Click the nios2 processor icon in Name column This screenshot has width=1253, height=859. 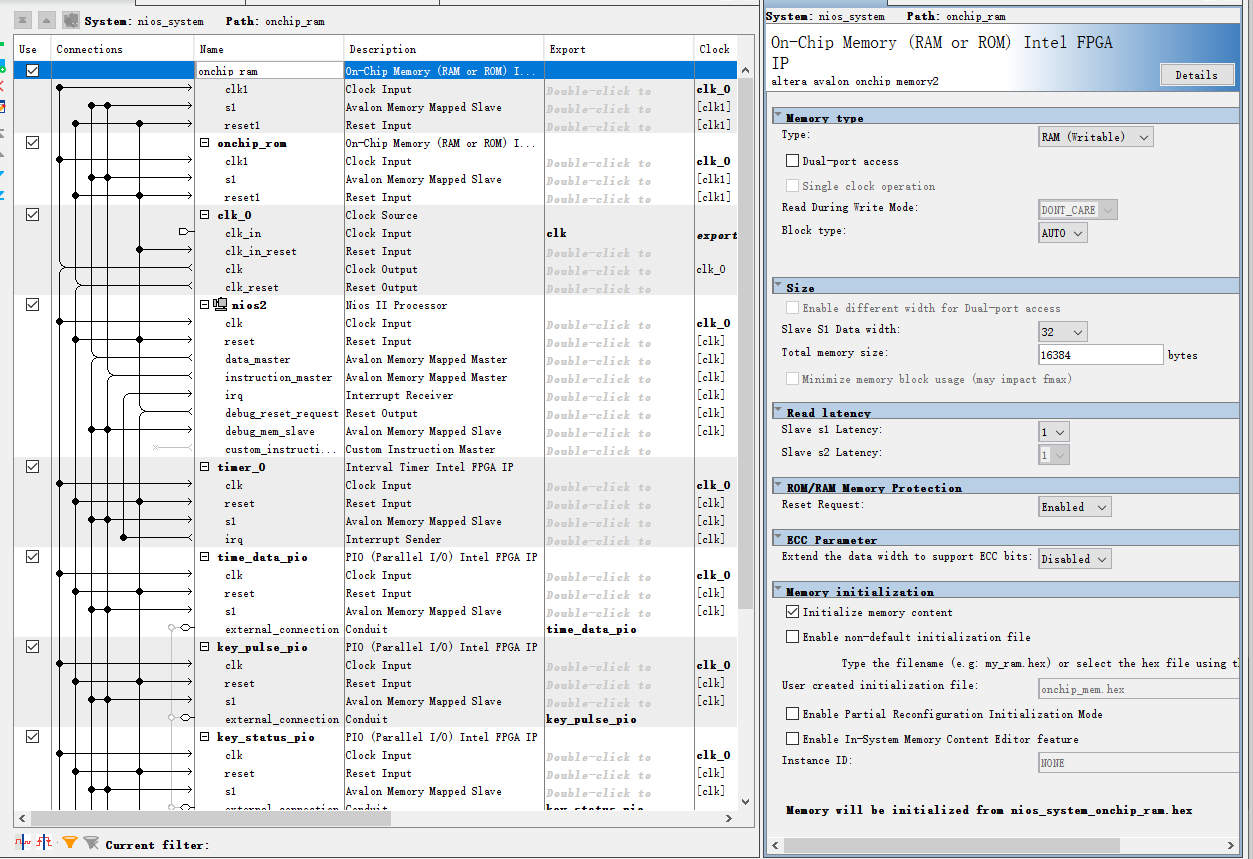[x=220, y=305]
